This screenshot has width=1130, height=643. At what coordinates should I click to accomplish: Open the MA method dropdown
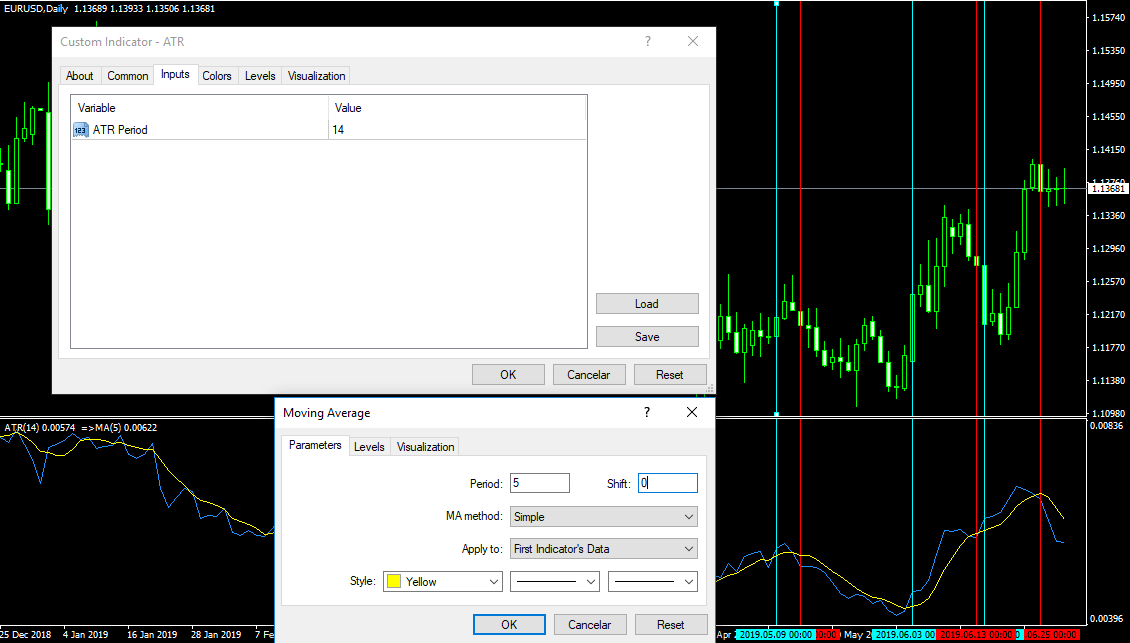pos(603,517)
